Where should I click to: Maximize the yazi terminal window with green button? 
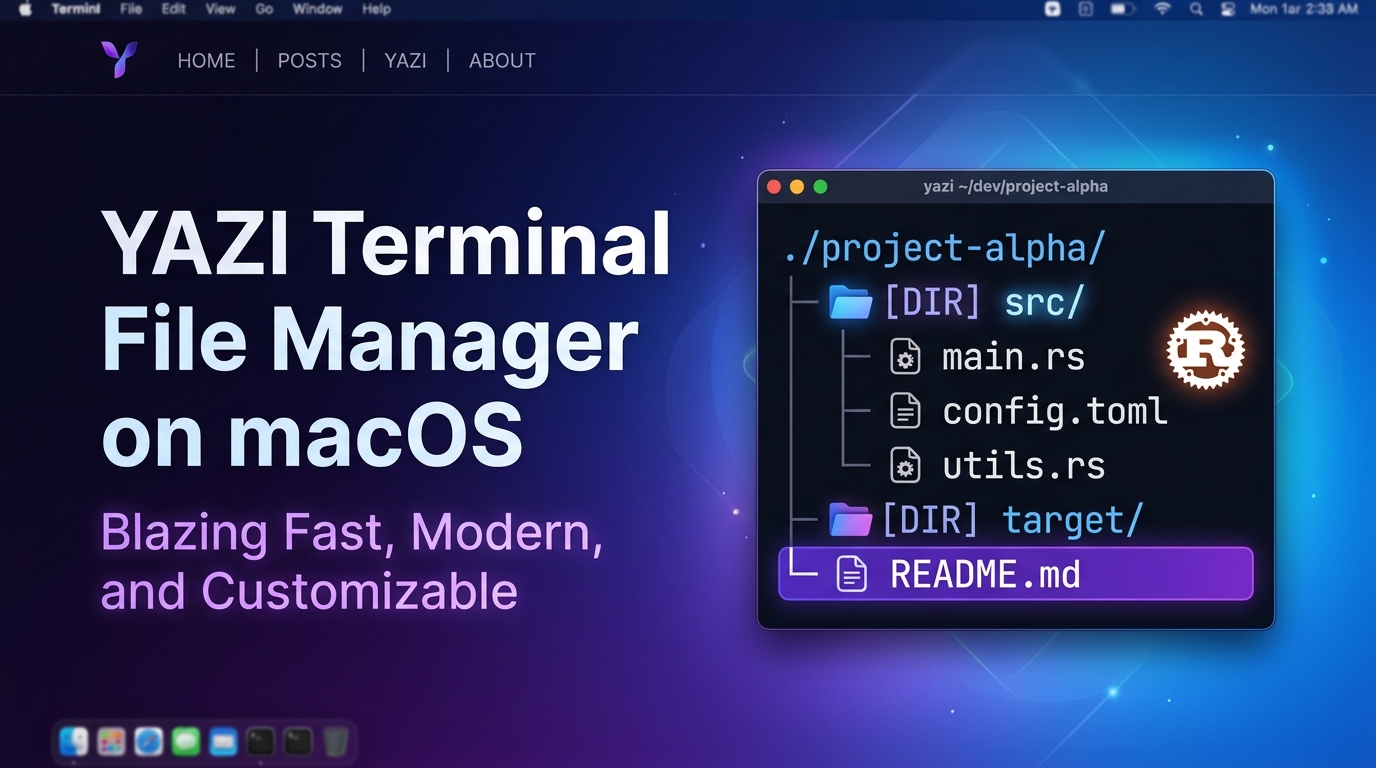[x=821, y=187]
